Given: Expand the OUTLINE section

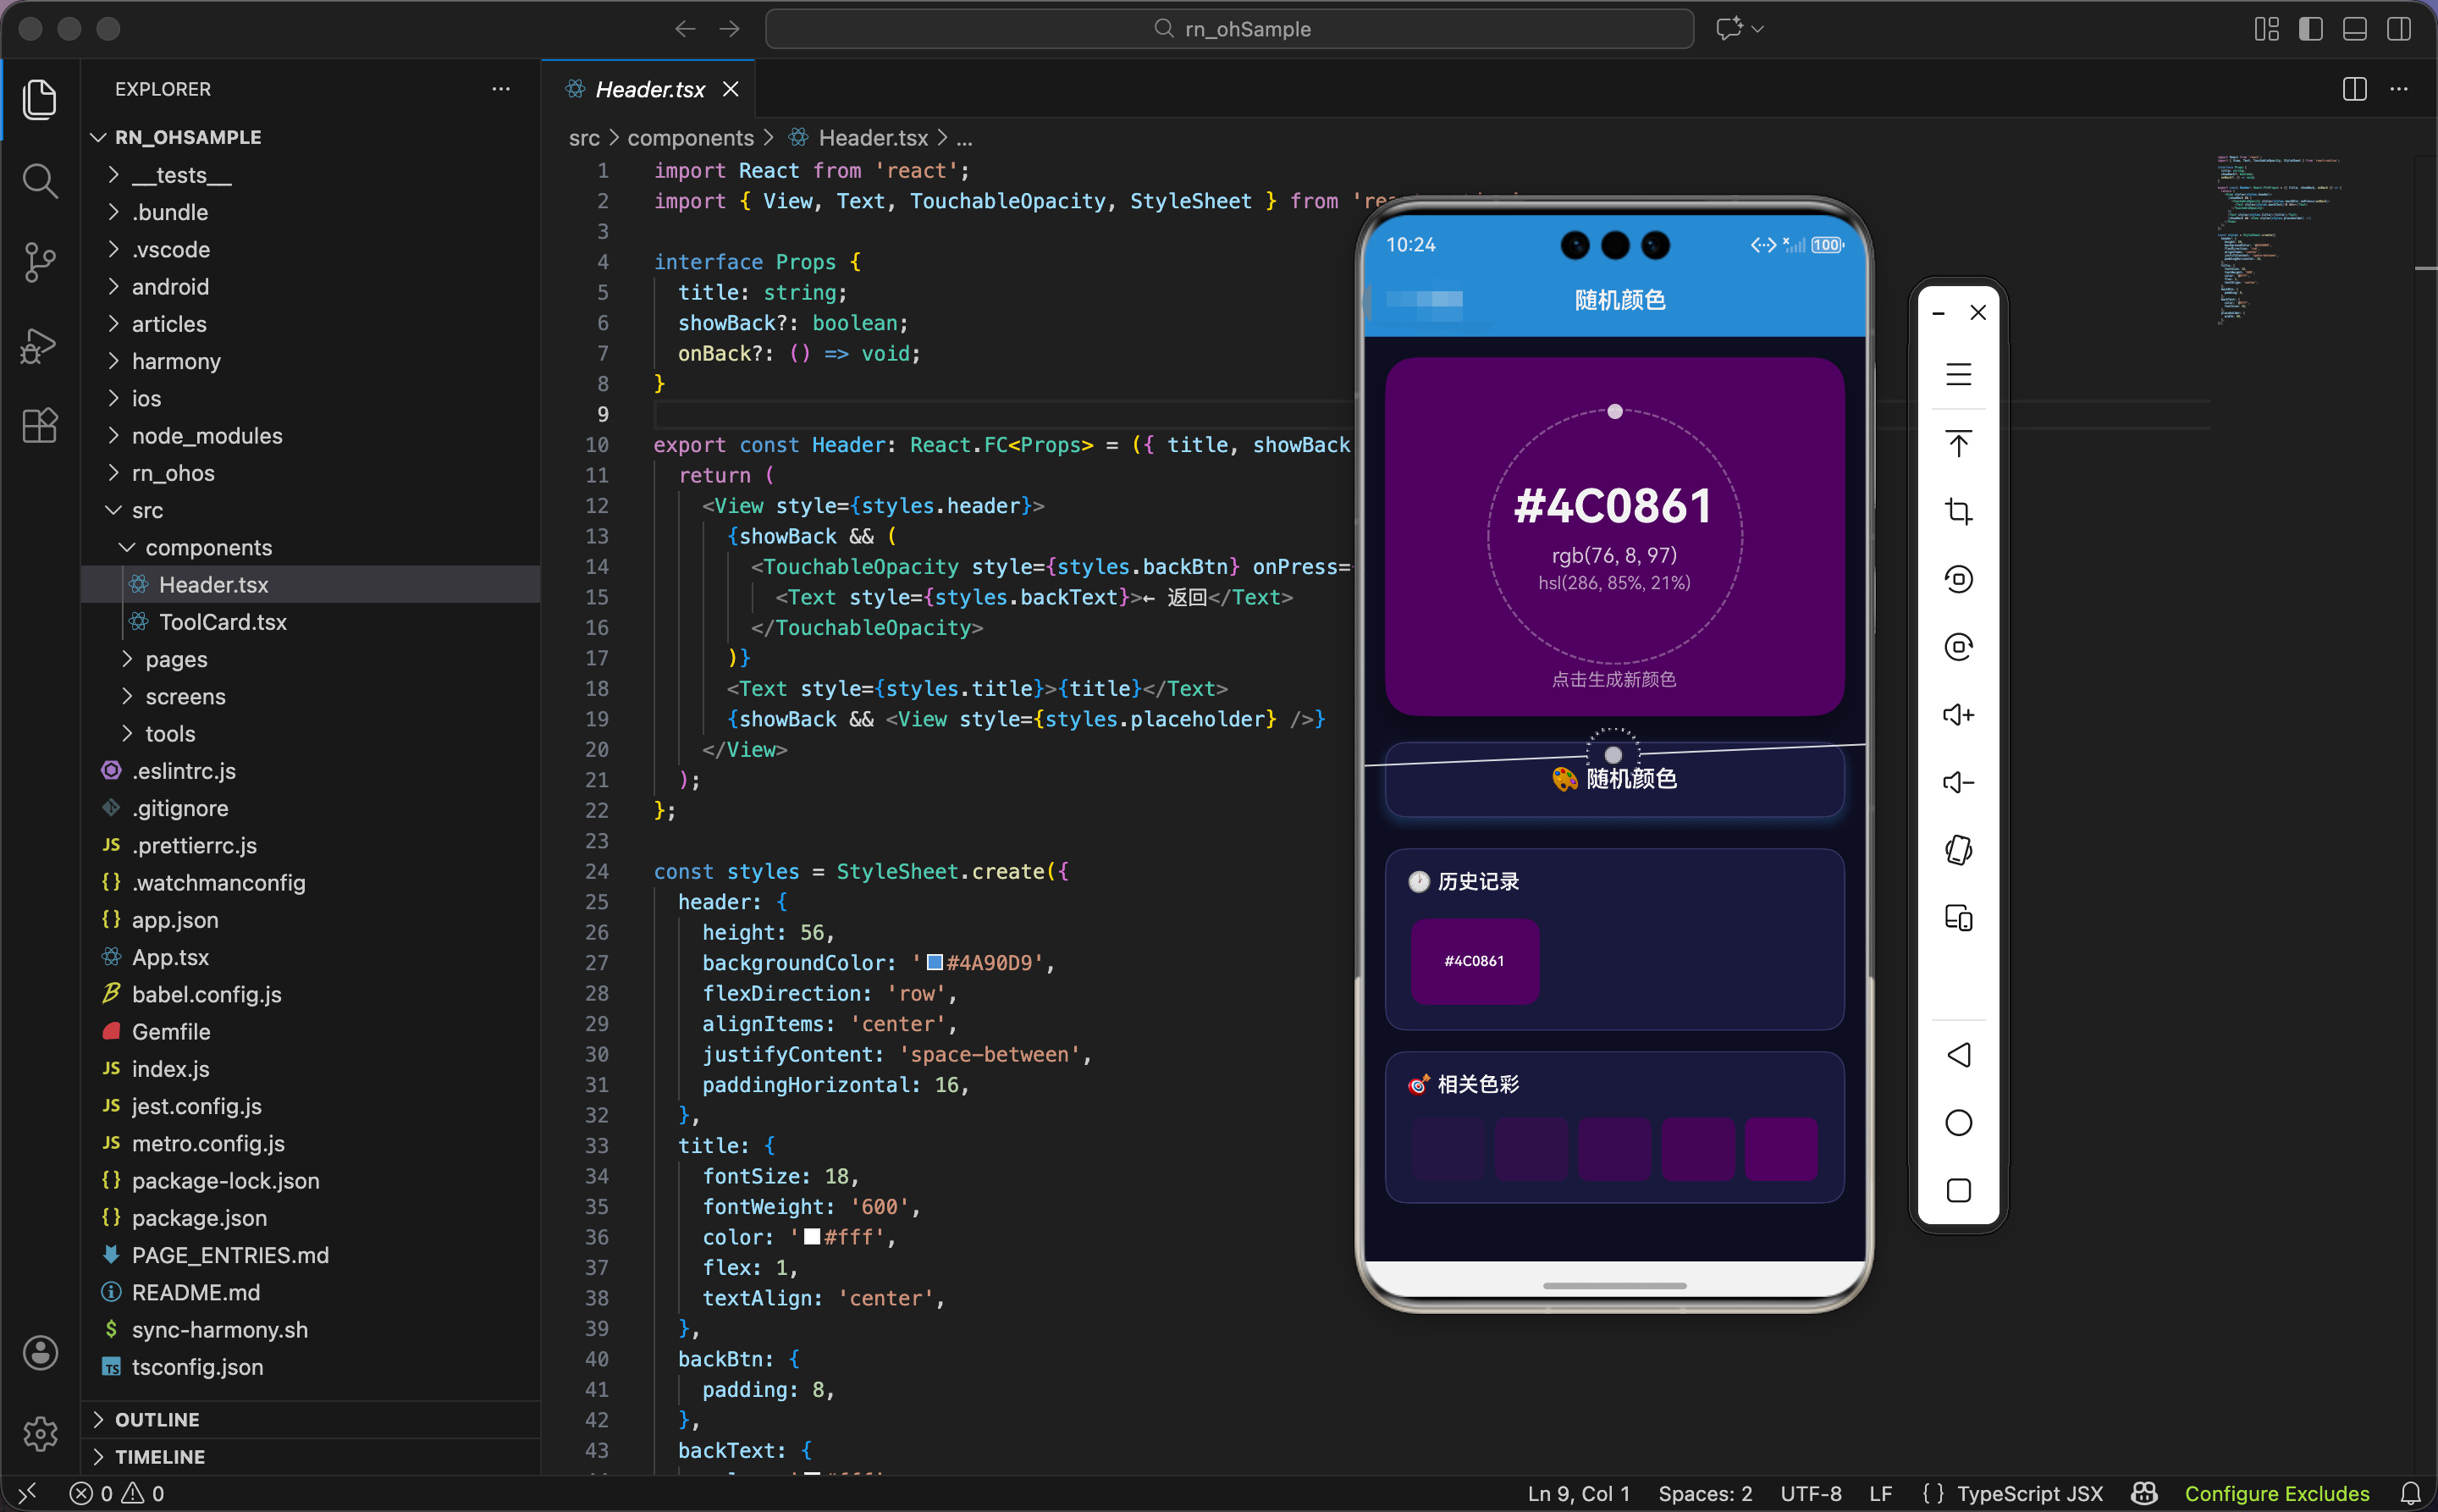Looking at the screenshot, I should (x=157, y=1419).
